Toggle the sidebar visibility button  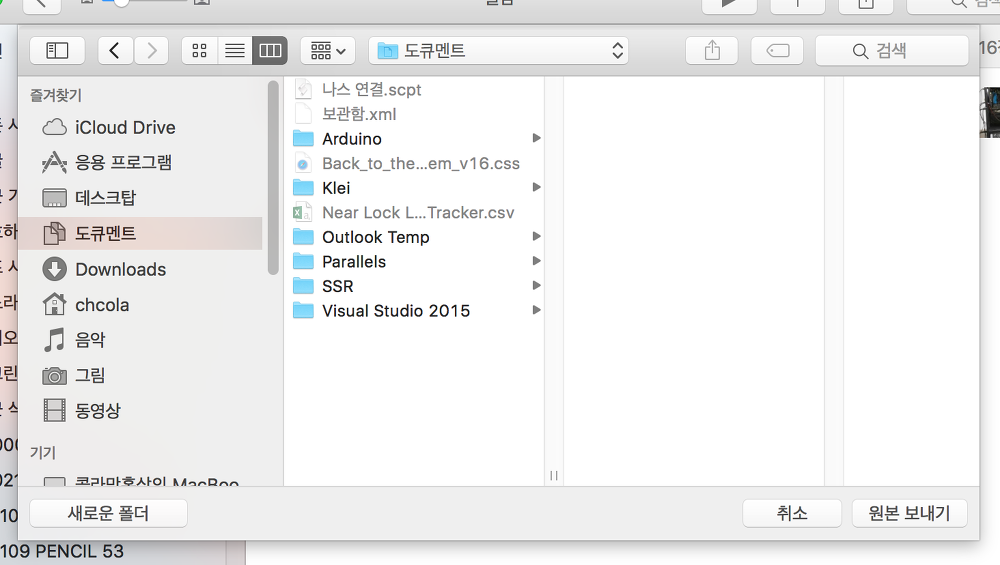[x=57, y=50]
